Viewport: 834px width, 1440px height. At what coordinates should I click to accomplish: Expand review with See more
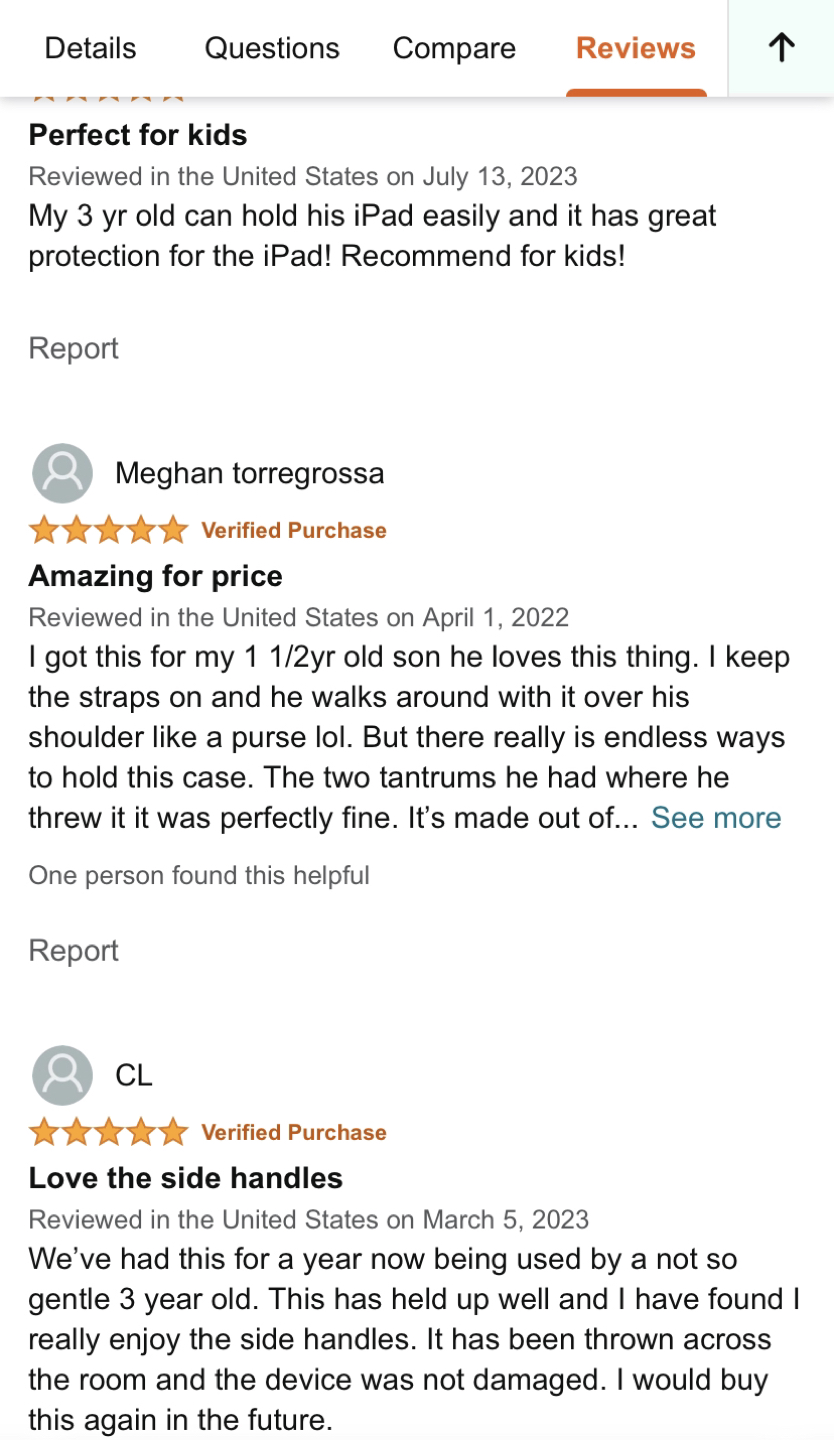716,818
